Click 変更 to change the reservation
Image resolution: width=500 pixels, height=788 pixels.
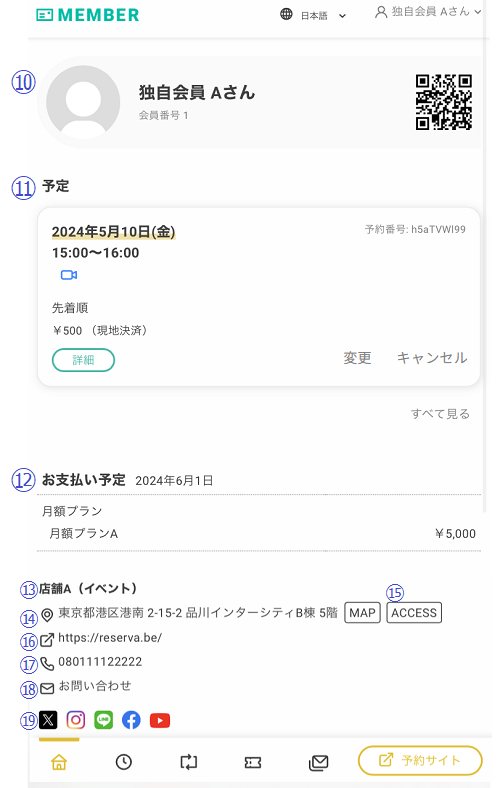click(x=357, y=358)
